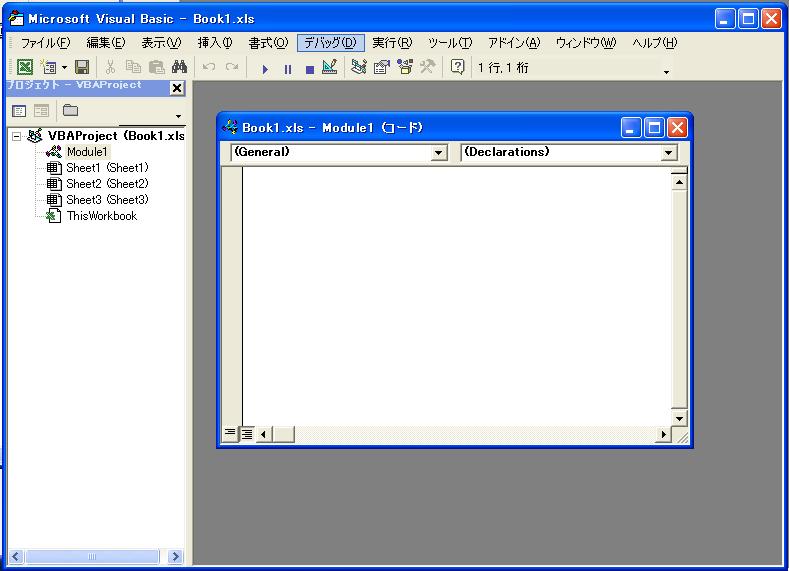The image size is (789, 571).
Task: Toggle Folders icon in Project panel
Action: click(70, 110)
